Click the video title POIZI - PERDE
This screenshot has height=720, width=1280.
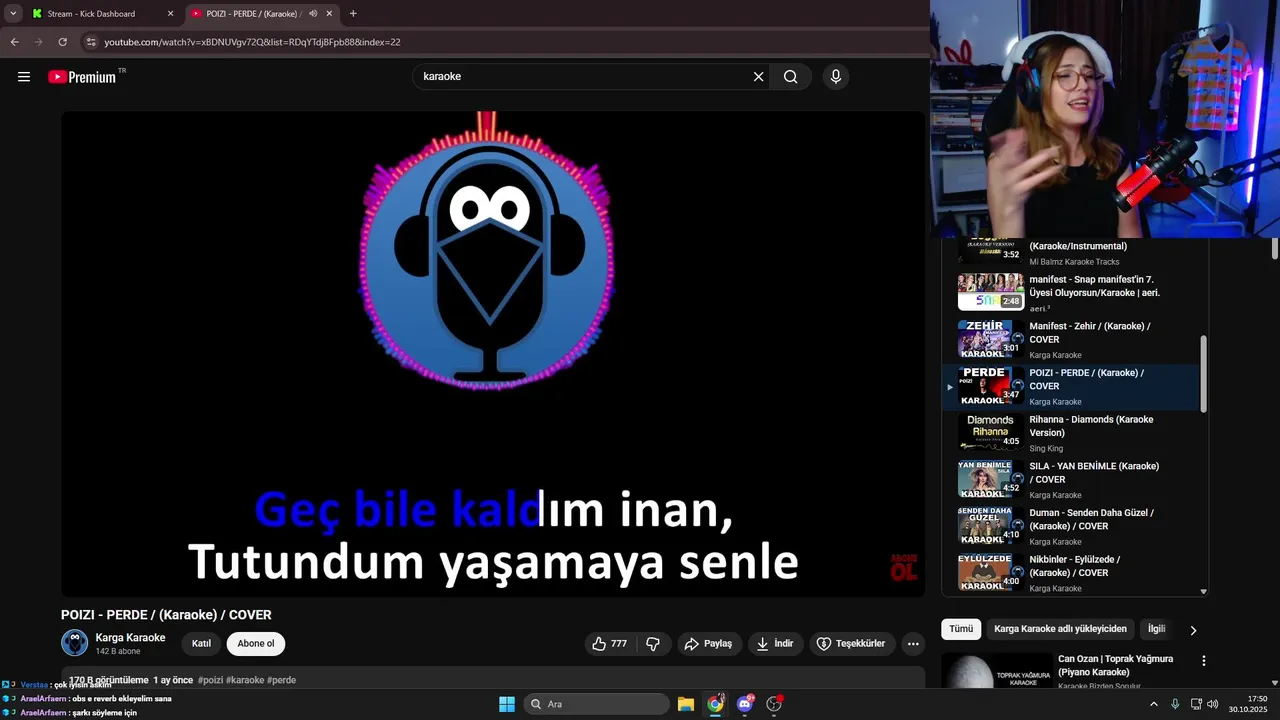166,615
